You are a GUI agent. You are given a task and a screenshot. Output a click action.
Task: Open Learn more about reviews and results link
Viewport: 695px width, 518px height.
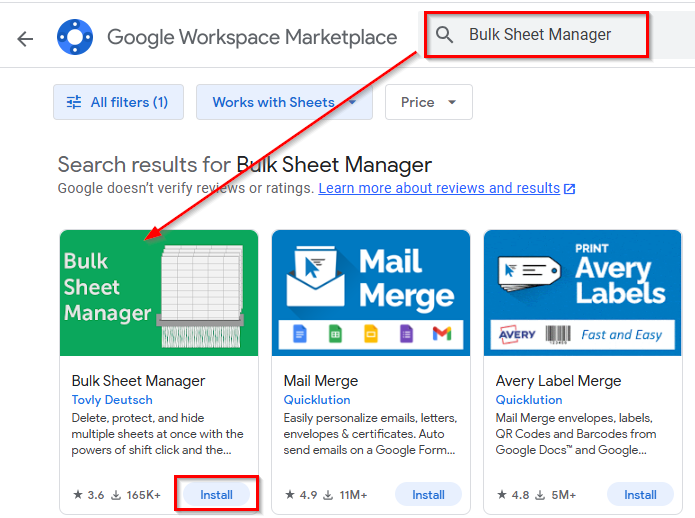pos(439,188)
